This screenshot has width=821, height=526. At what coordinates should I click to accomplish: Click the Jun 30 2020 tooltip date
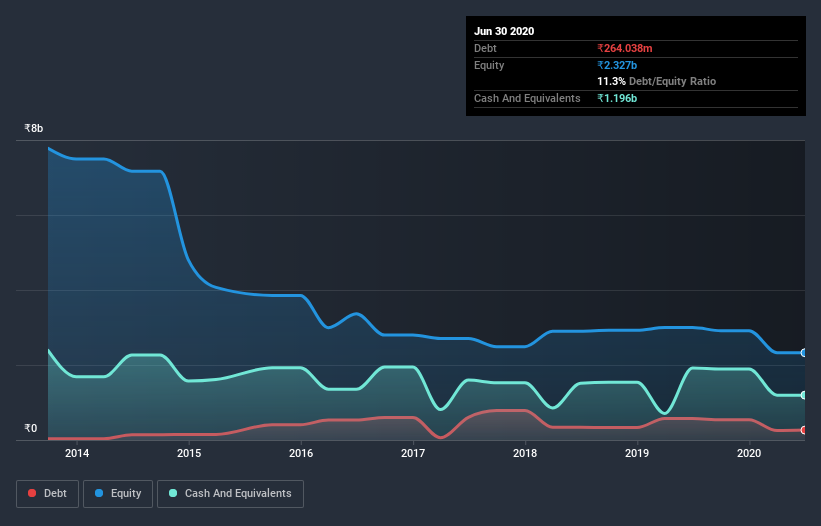pos(504,31)
